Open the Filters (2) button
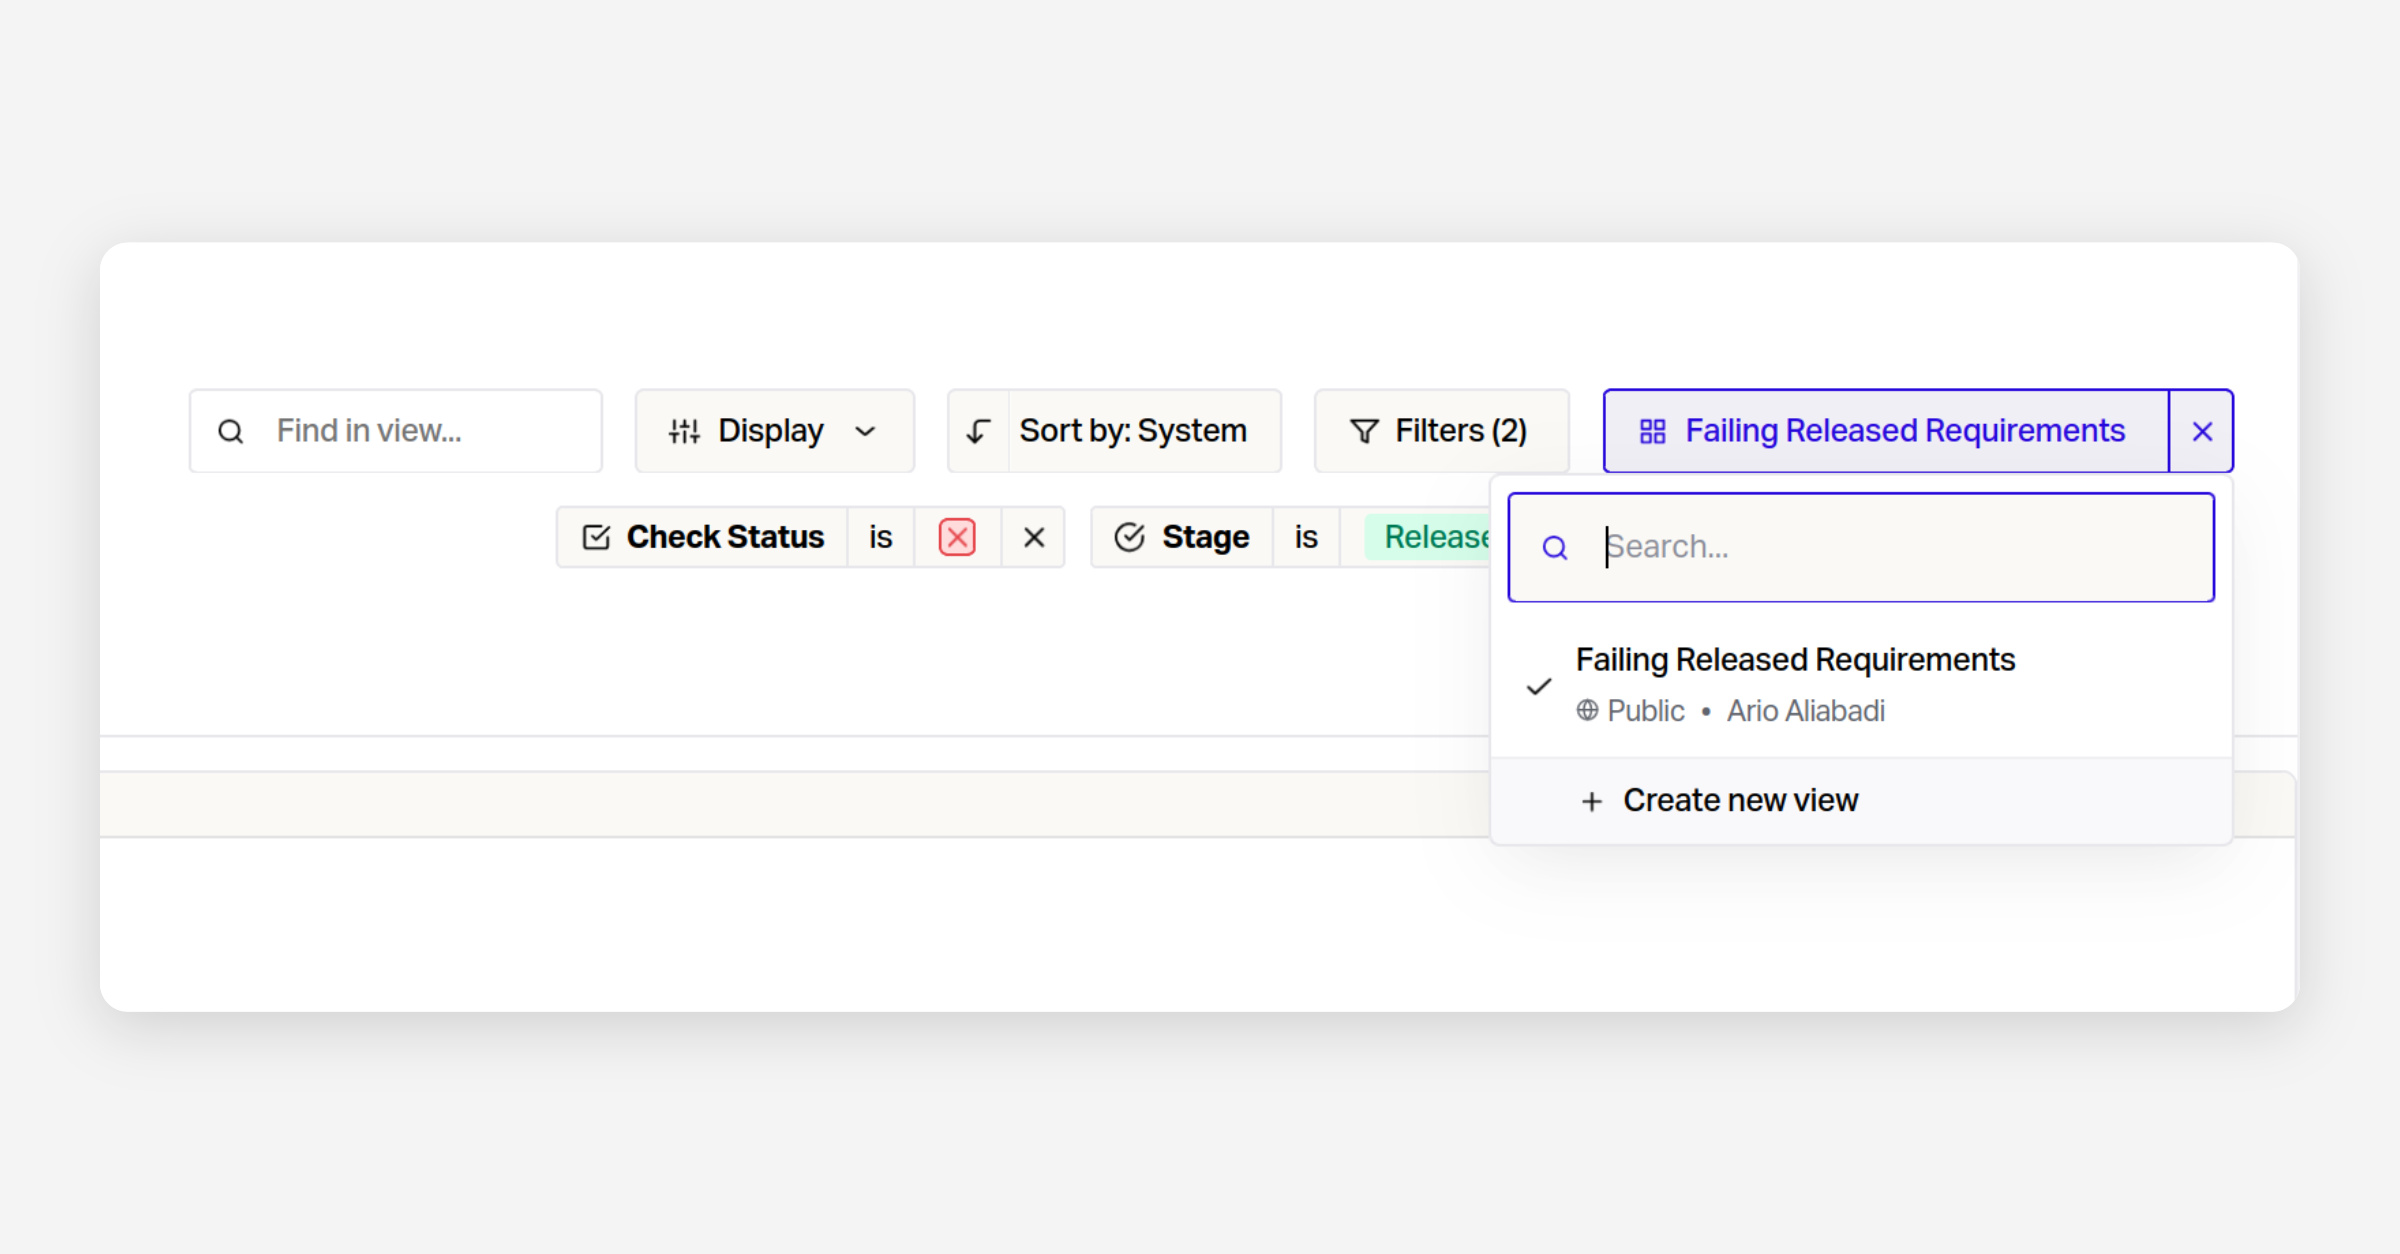The width and height of the screenshot is (2400, 1254). 1441,431
